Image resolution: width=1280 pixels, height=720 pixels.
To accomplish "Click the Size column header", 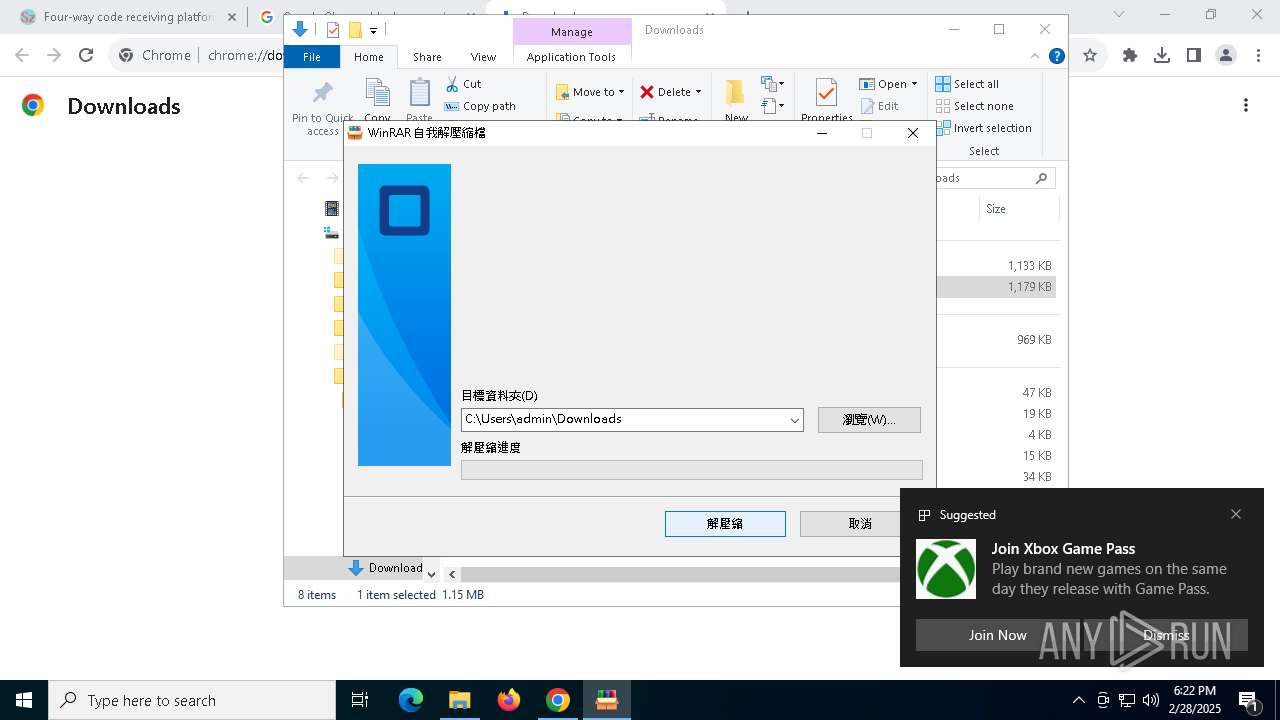I will (1018, 209).
